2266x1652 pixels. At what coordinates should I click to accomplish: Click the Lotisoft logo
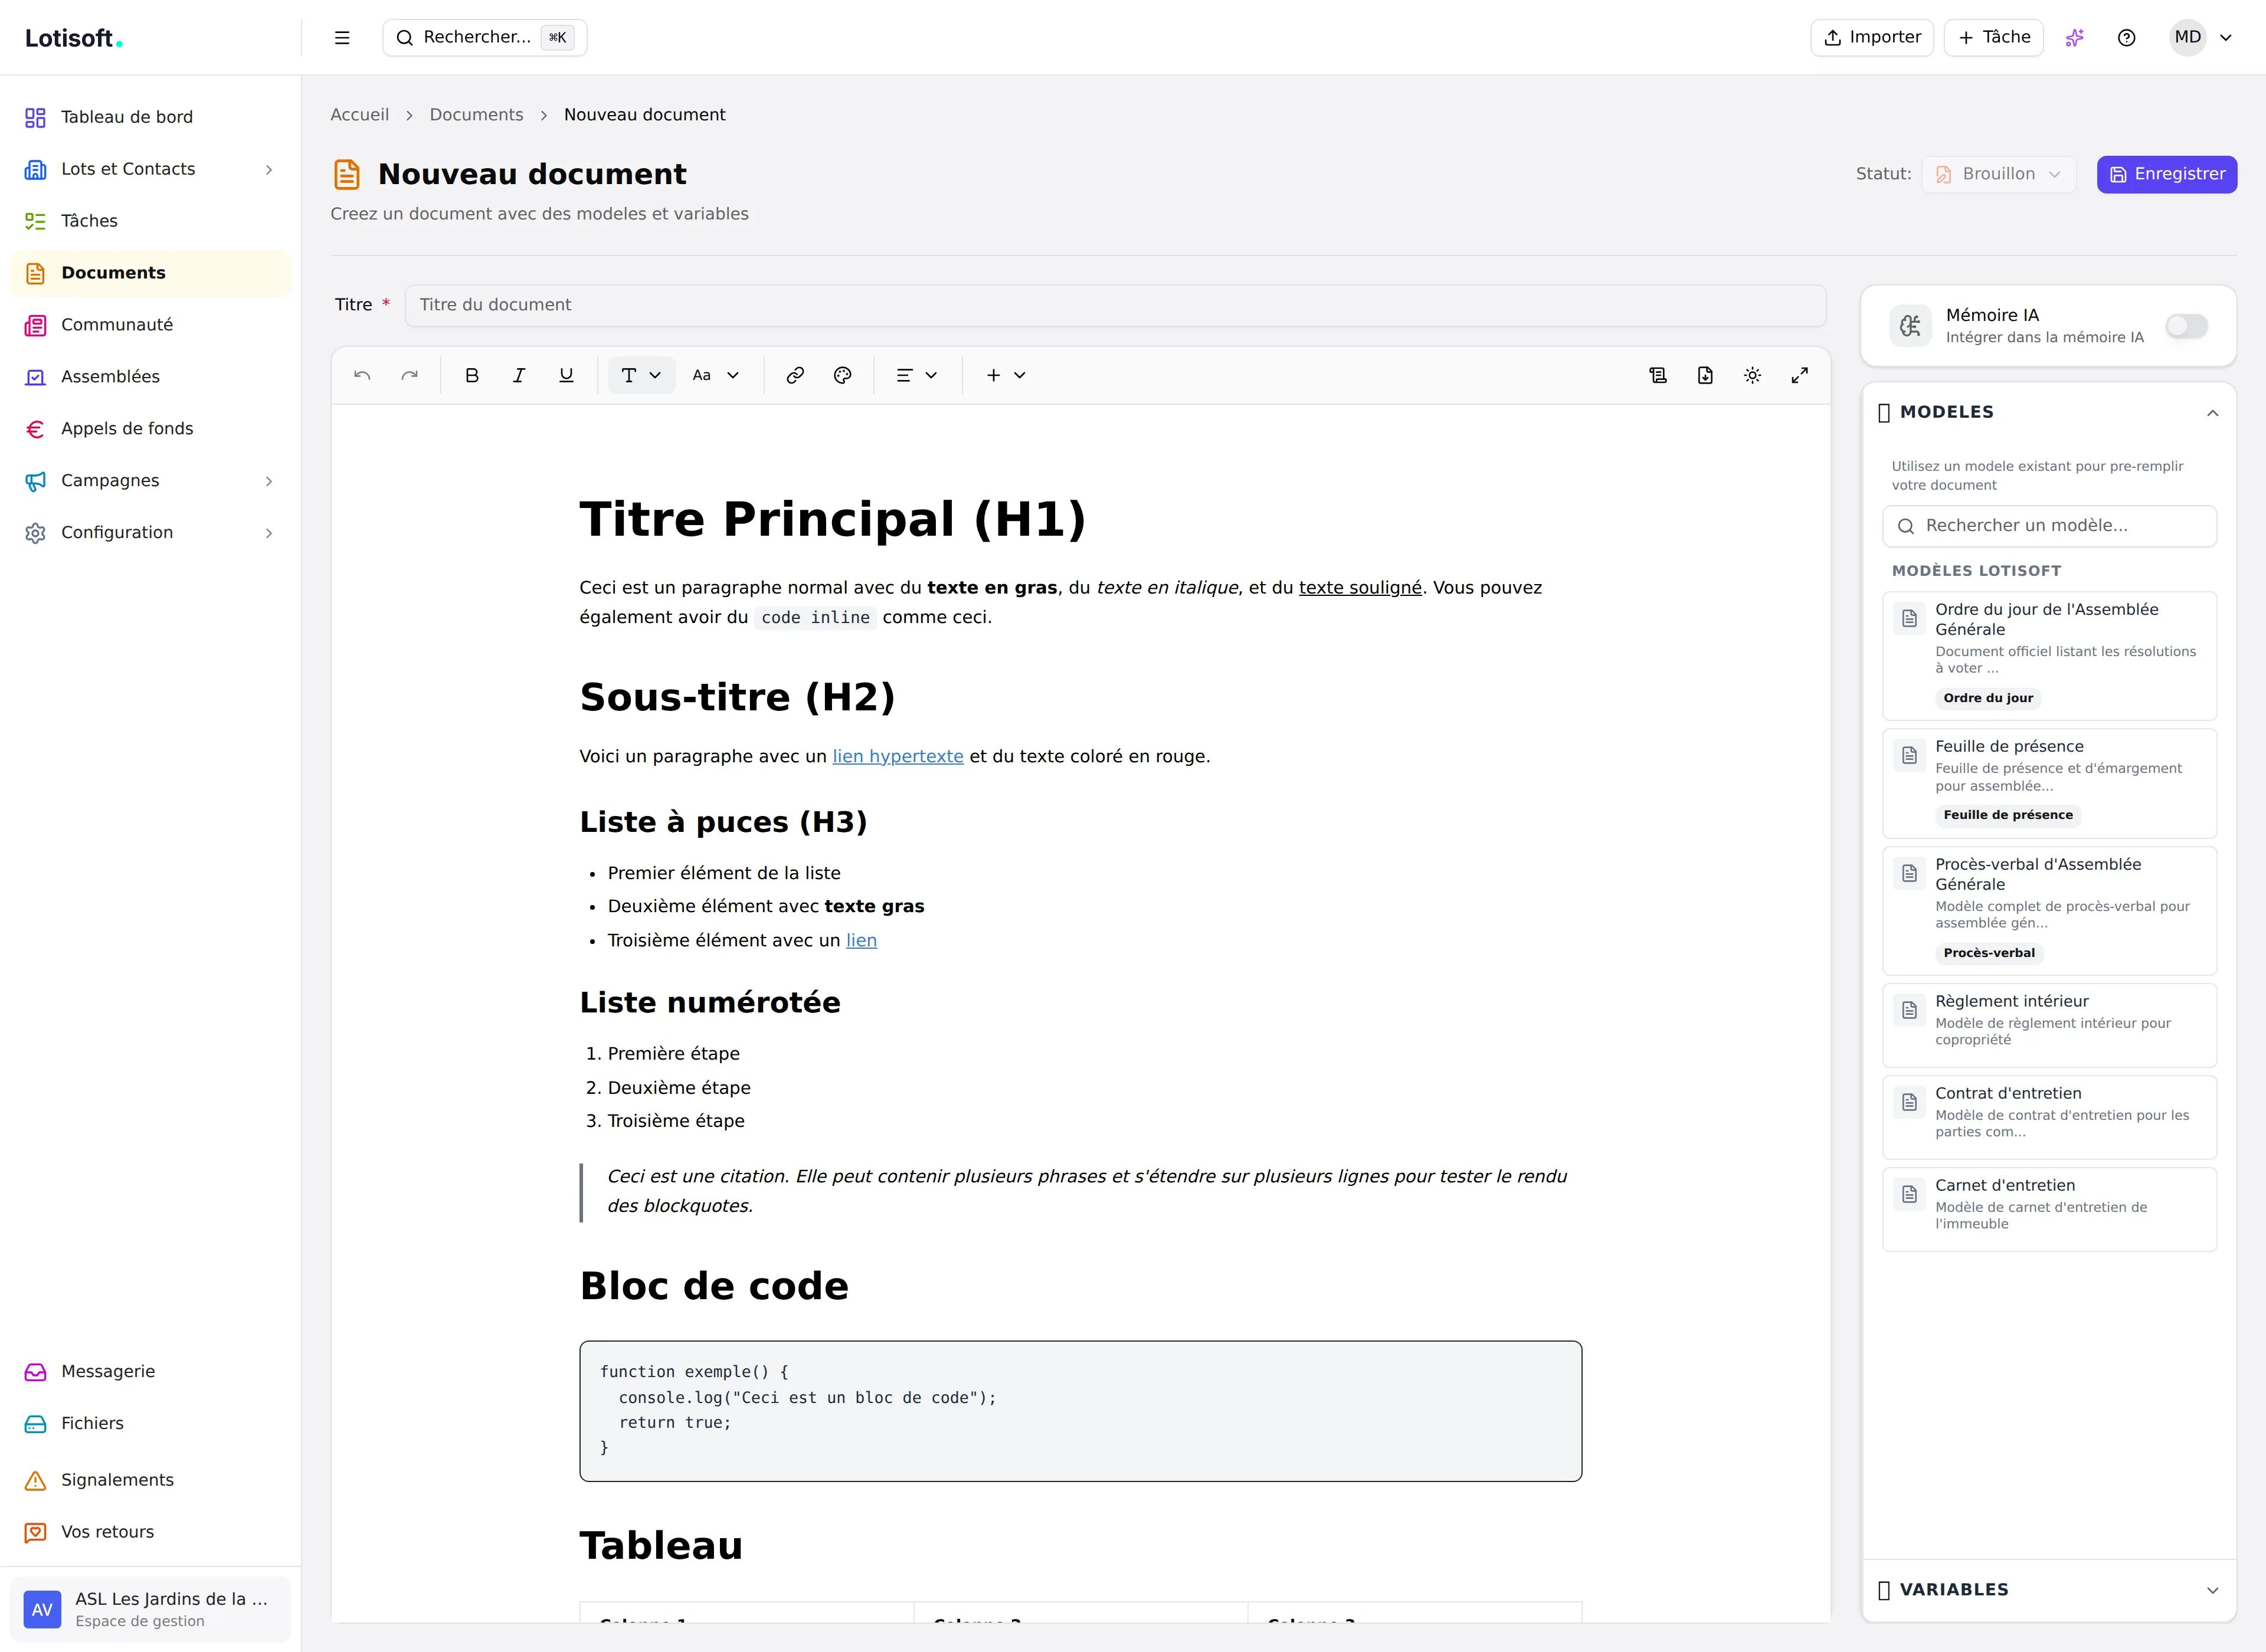tap(73, 38)
